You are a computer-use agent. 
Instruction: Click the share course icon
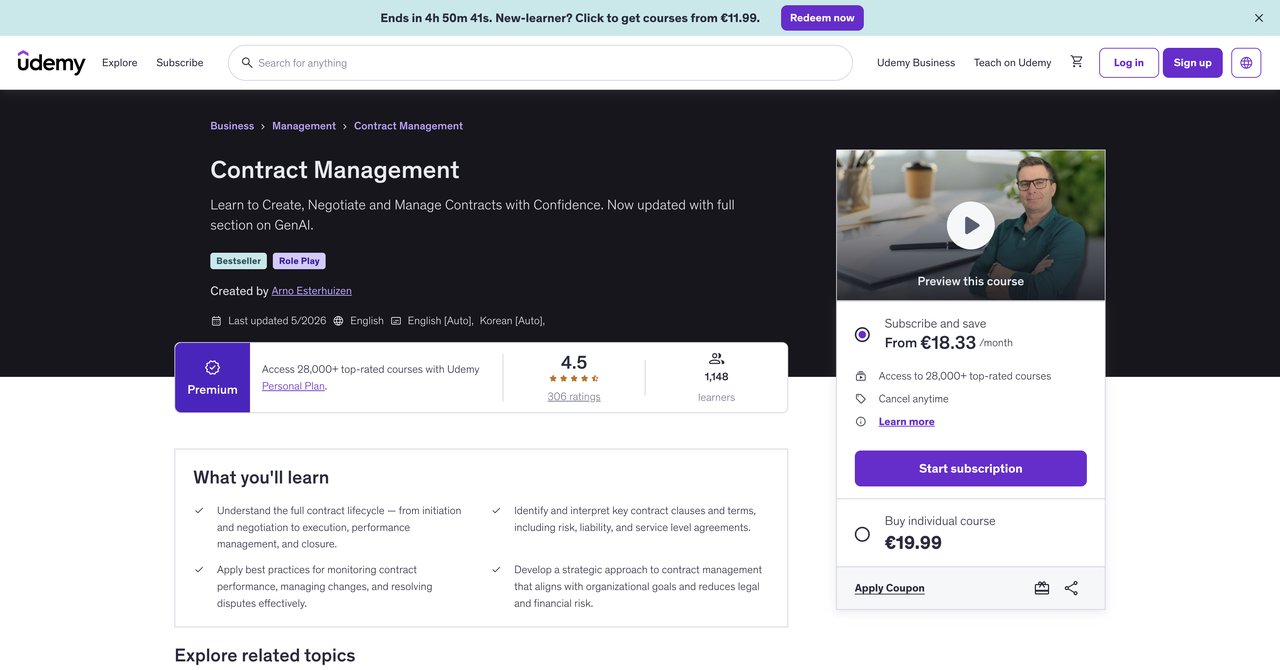click(1071, 588)
